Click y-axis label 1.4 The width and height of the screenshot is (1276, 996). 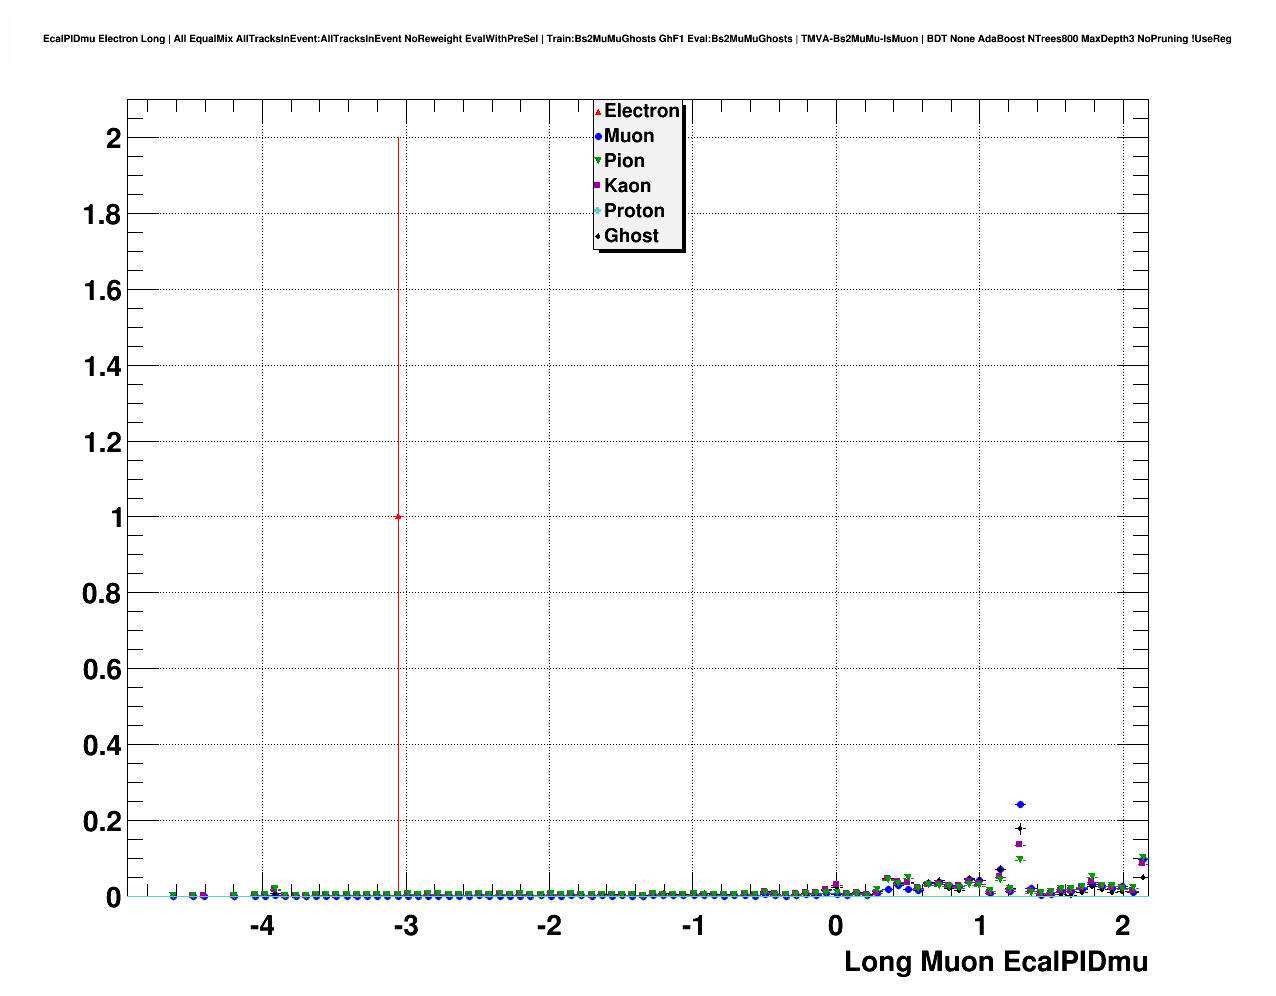click(102, 367)
